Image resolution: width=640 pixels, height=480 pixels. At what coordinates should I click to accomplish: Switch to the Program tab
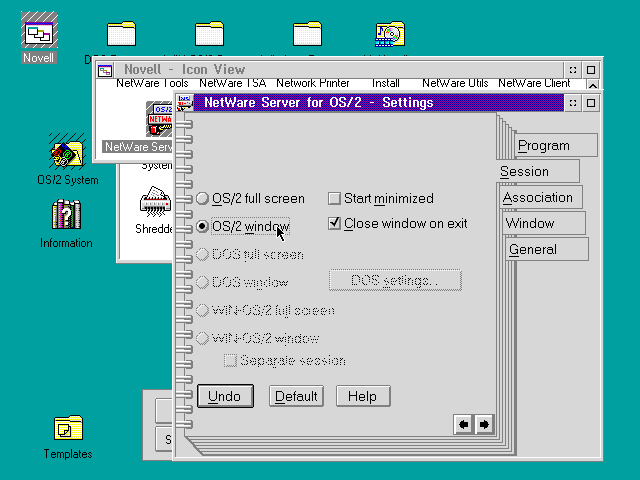556,145
